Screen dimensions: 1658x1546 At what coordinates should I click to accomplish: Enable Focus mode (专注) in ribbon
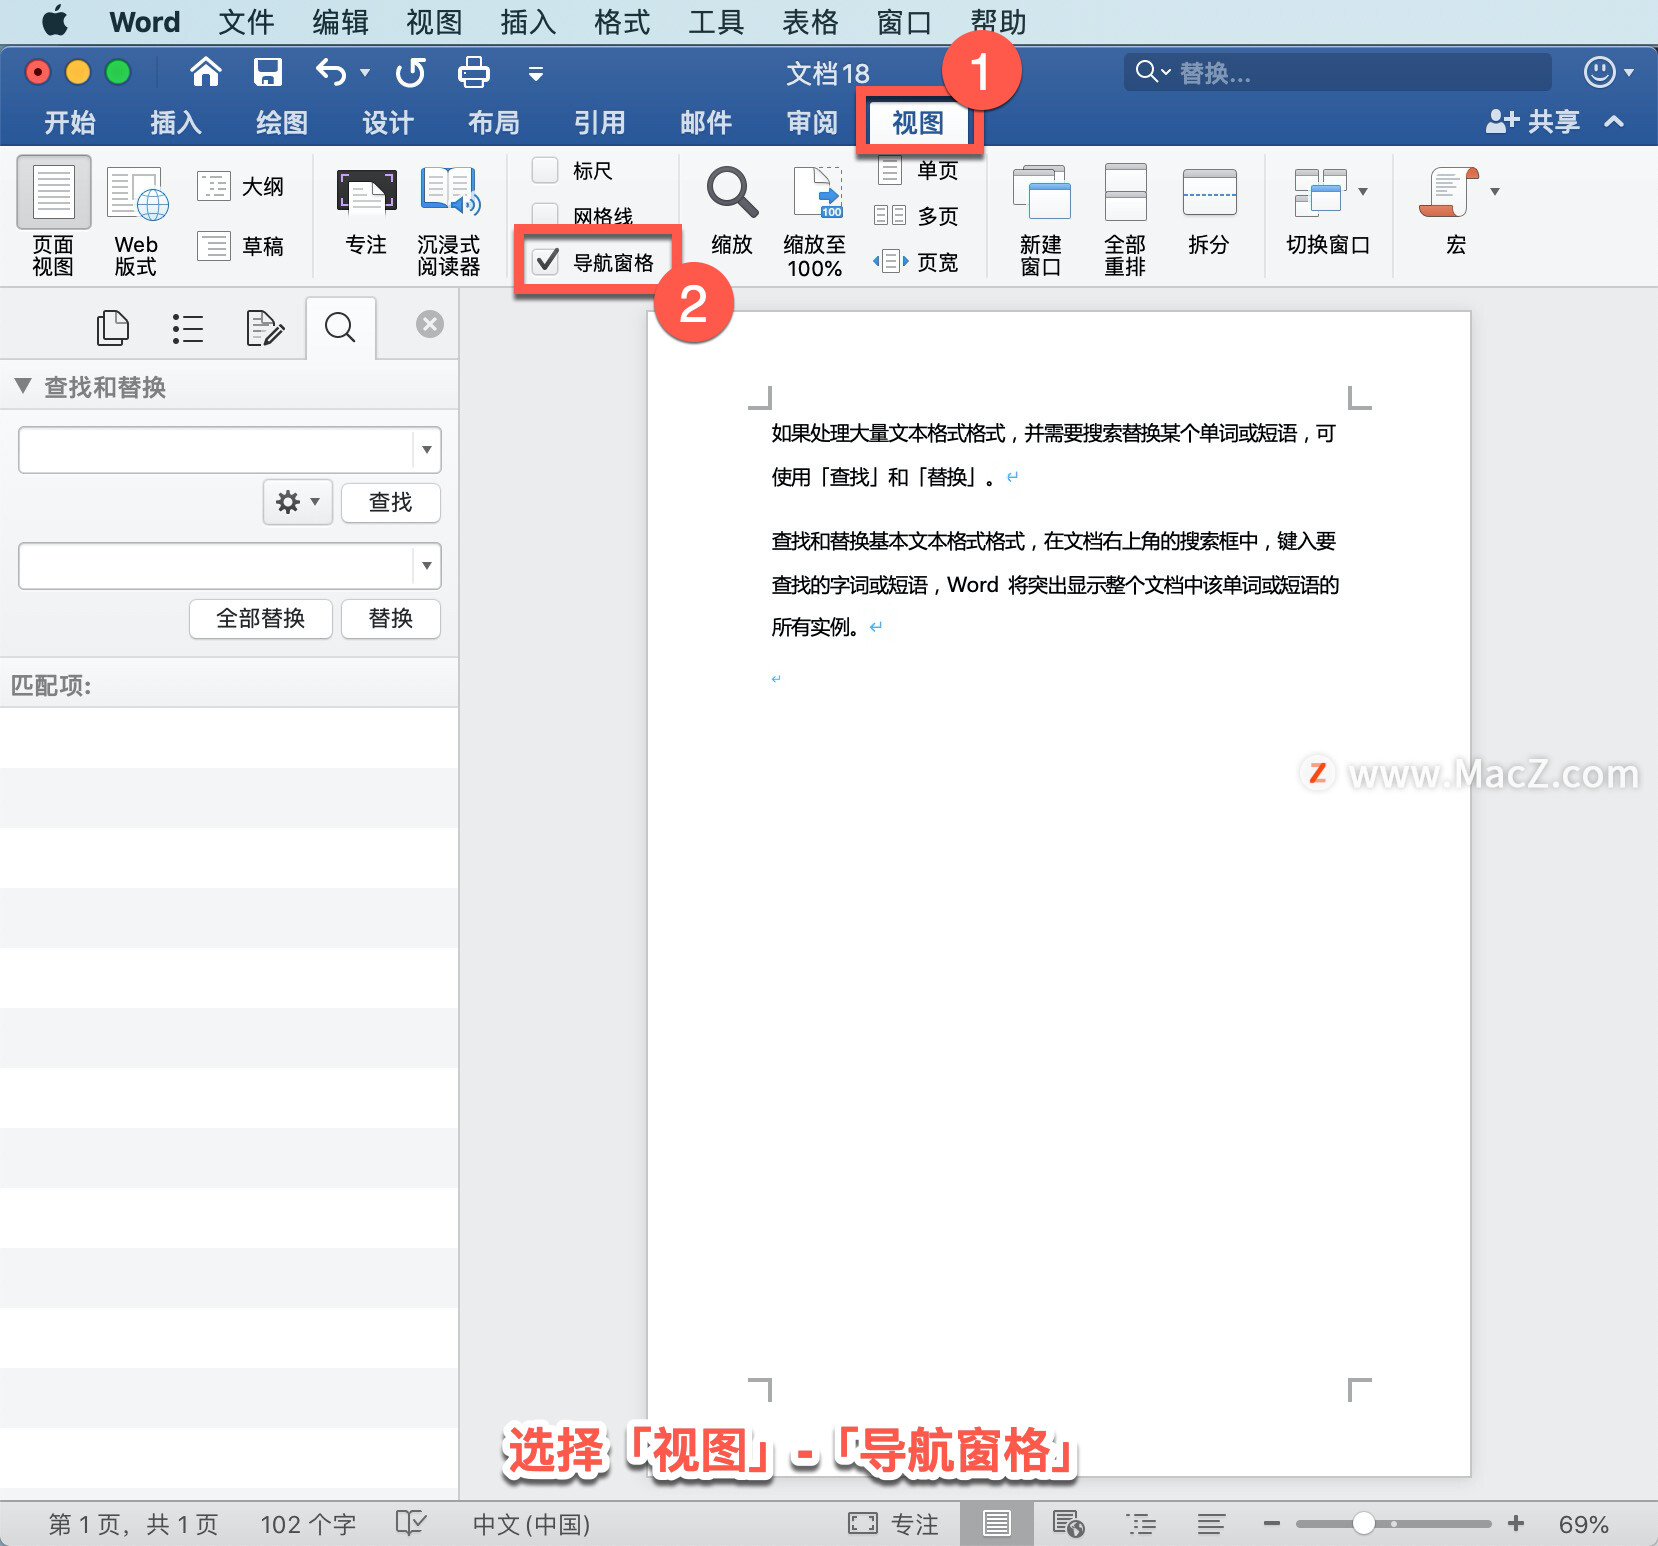[366, 213]
